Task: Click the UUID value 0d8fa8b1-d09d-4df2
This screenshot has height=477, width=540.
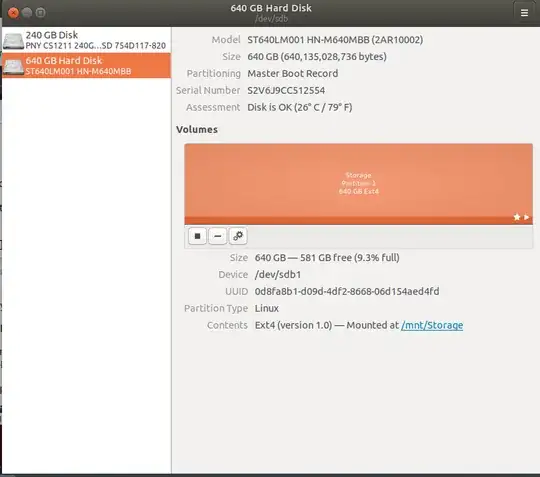Action: click(347, 291)
